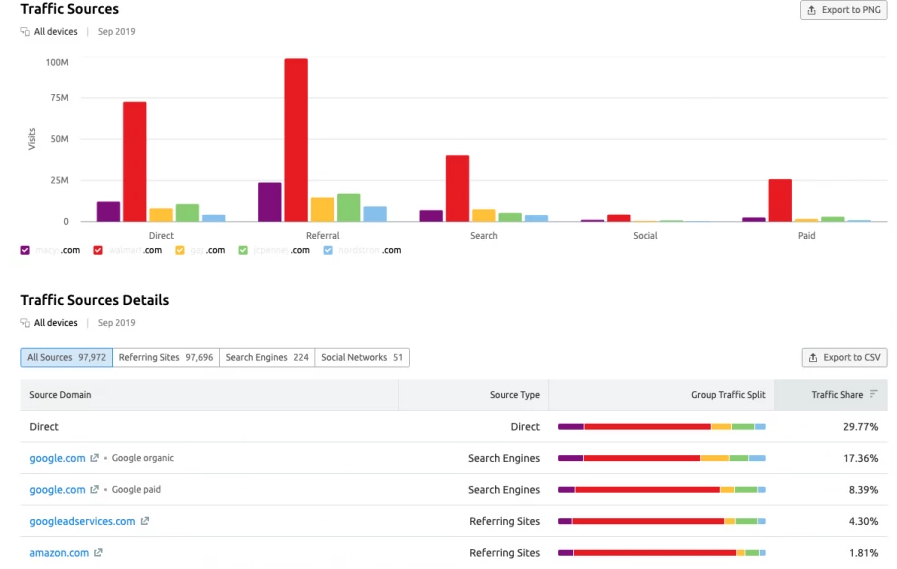Click upload icon on Export to CSV button
Screen dimensions: 897x569
[x=814, y=358]
